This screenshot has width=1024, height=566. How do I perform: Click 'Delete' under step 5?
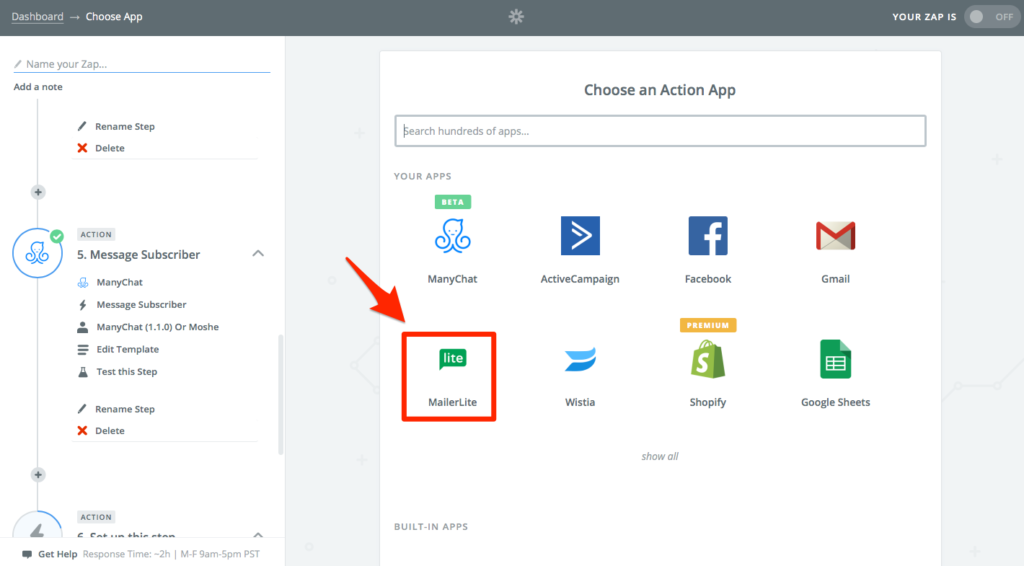point(110,431)
